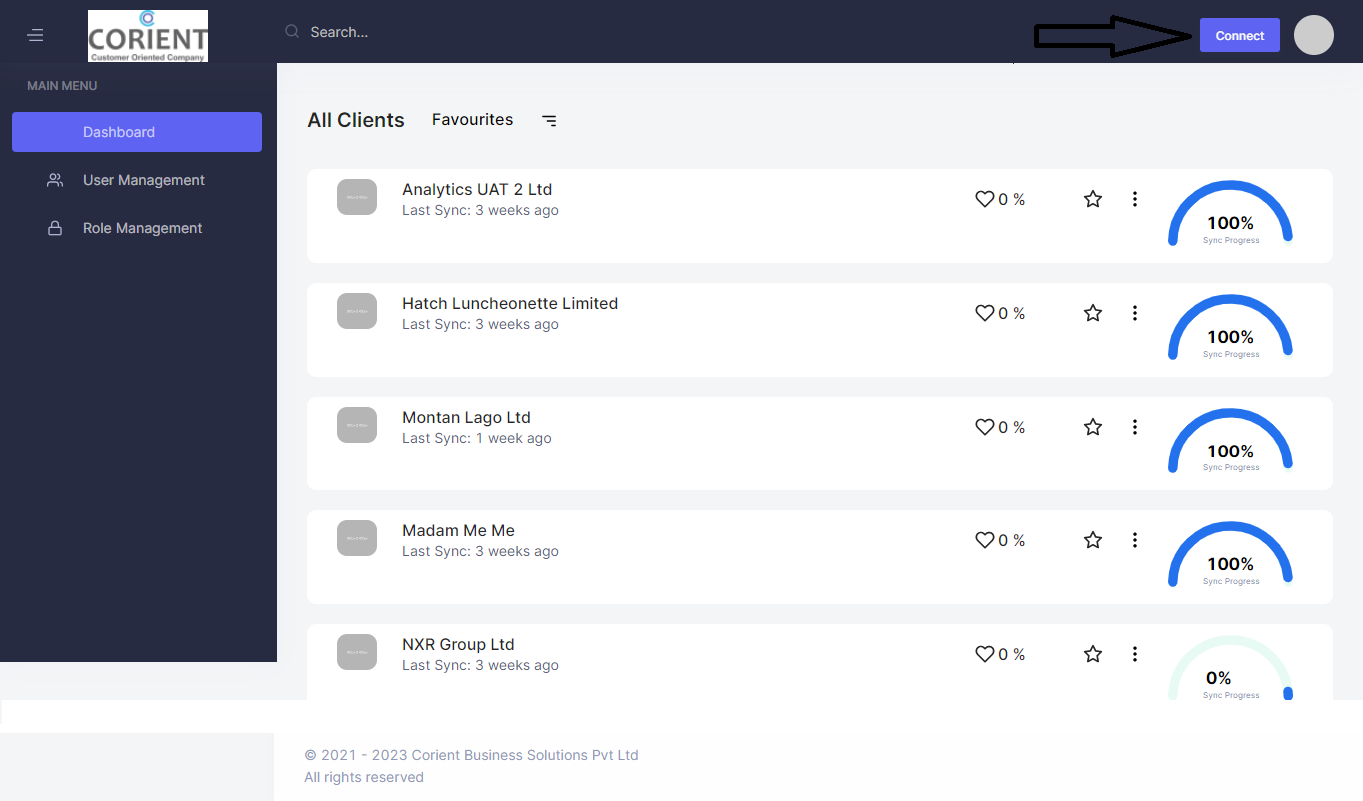The image size is (1363, 801).
Task: Collapse sidebar with hamburger menu icon
Action: coord(35,35)
